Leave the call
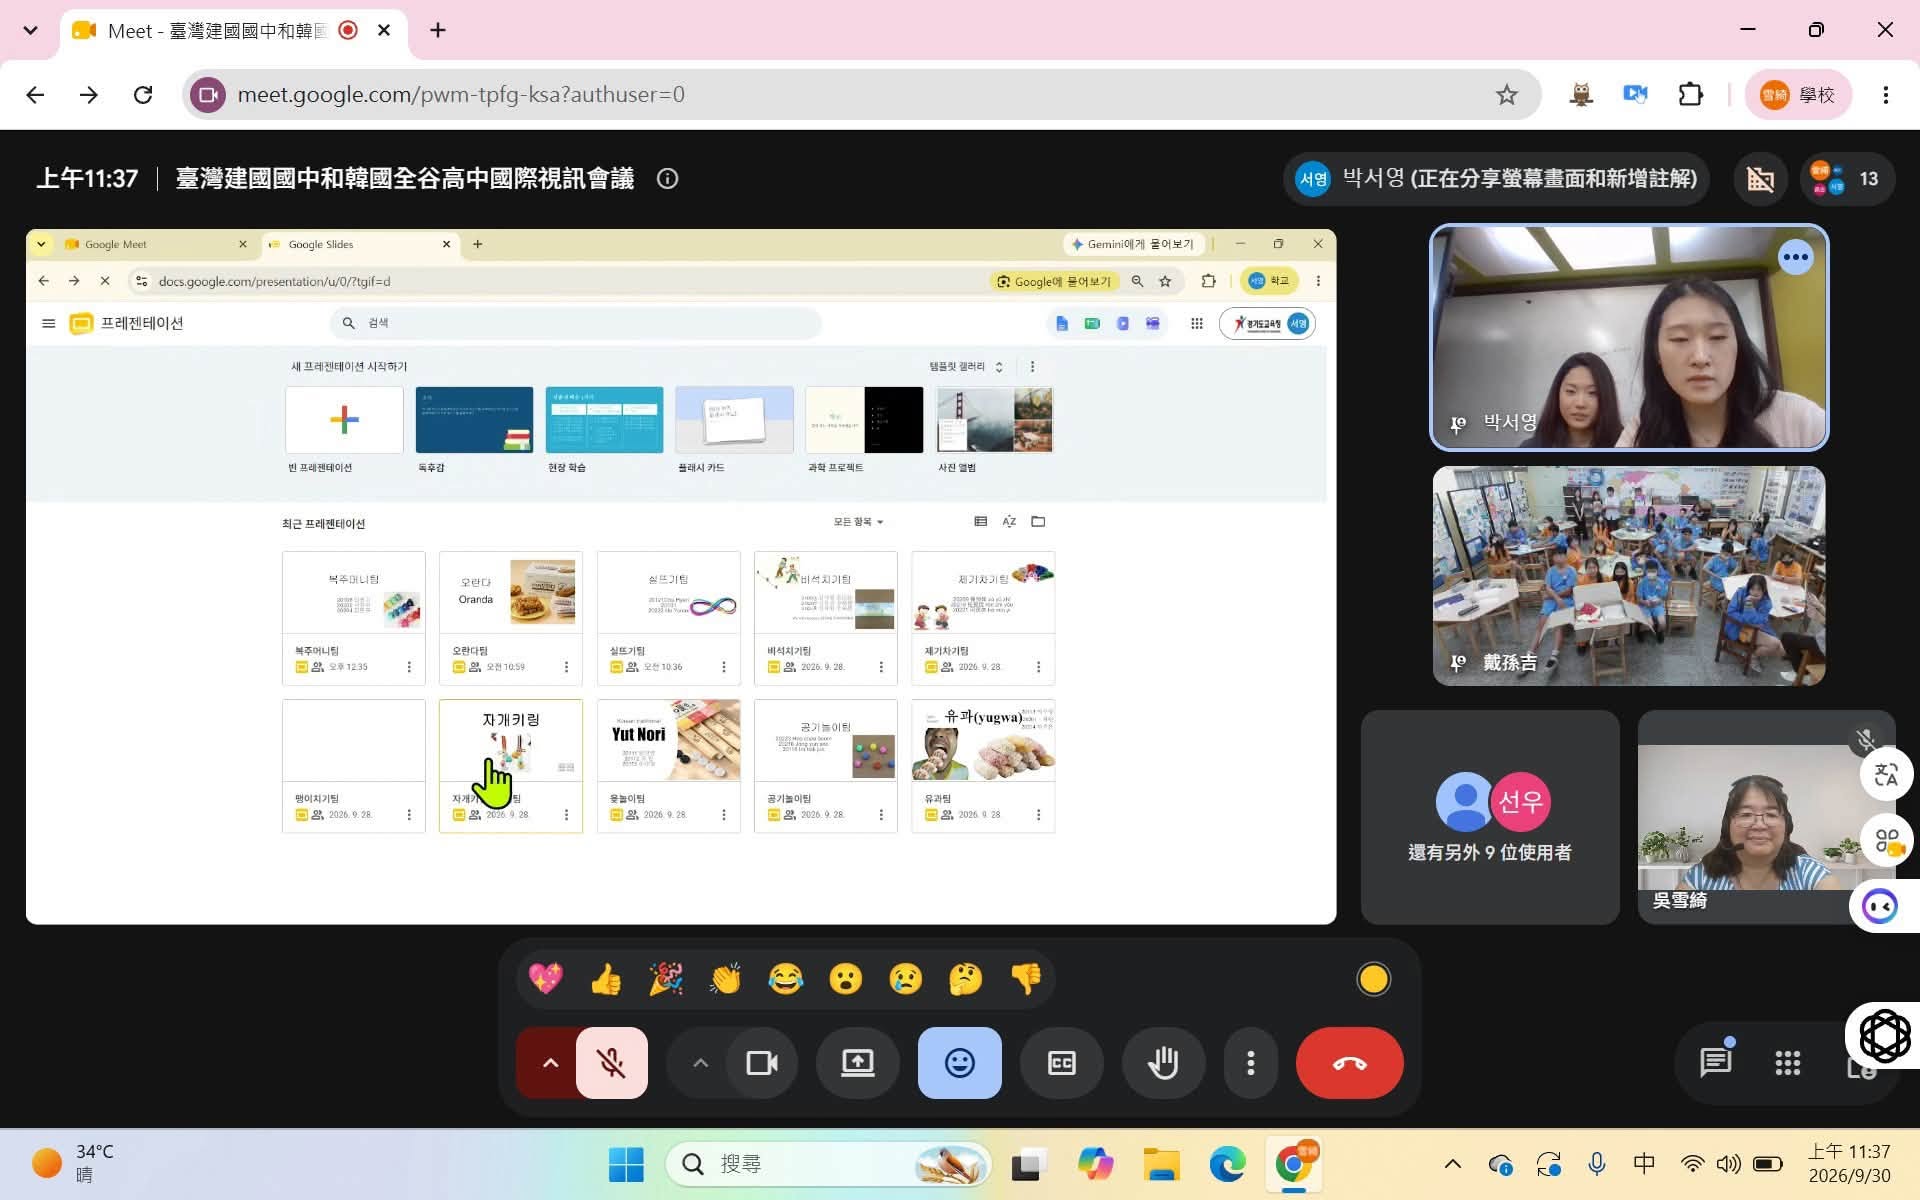1920x1200 pixels. (x=1349, y=1063)
